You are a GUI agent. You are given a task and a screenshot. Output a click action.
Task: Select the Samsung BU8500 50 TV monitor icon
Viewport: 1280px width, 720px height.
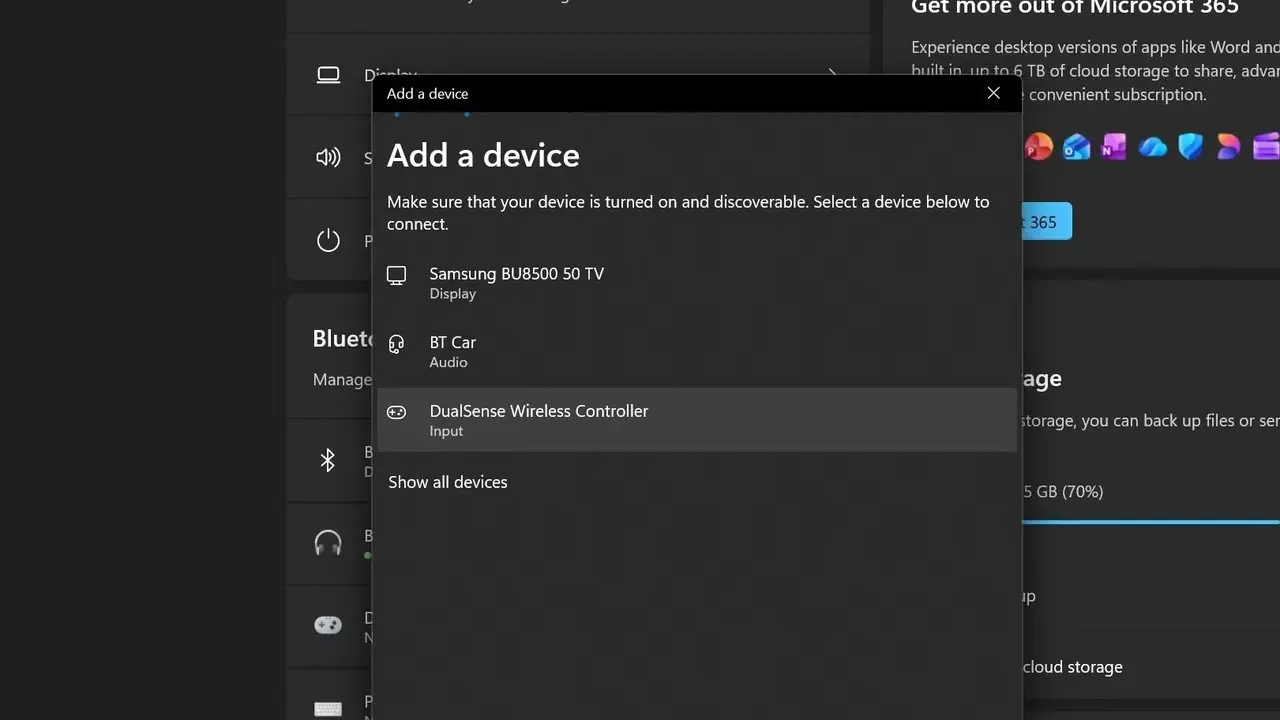coord(397,276)
